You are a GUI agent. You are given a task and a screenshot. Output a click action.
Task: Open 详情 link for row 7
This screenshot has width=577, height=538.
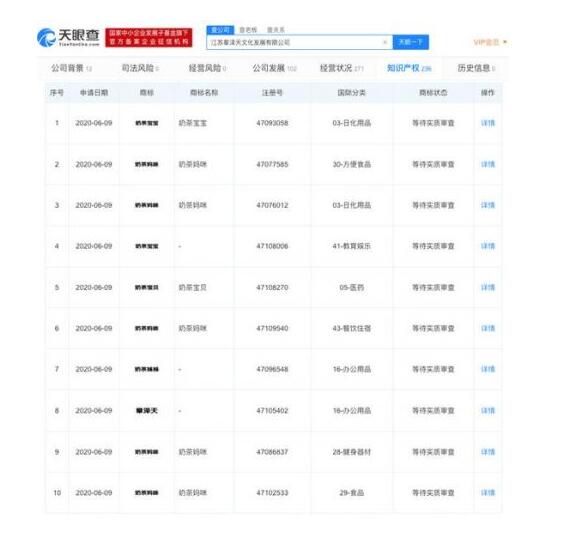click(x=488, y=369)
